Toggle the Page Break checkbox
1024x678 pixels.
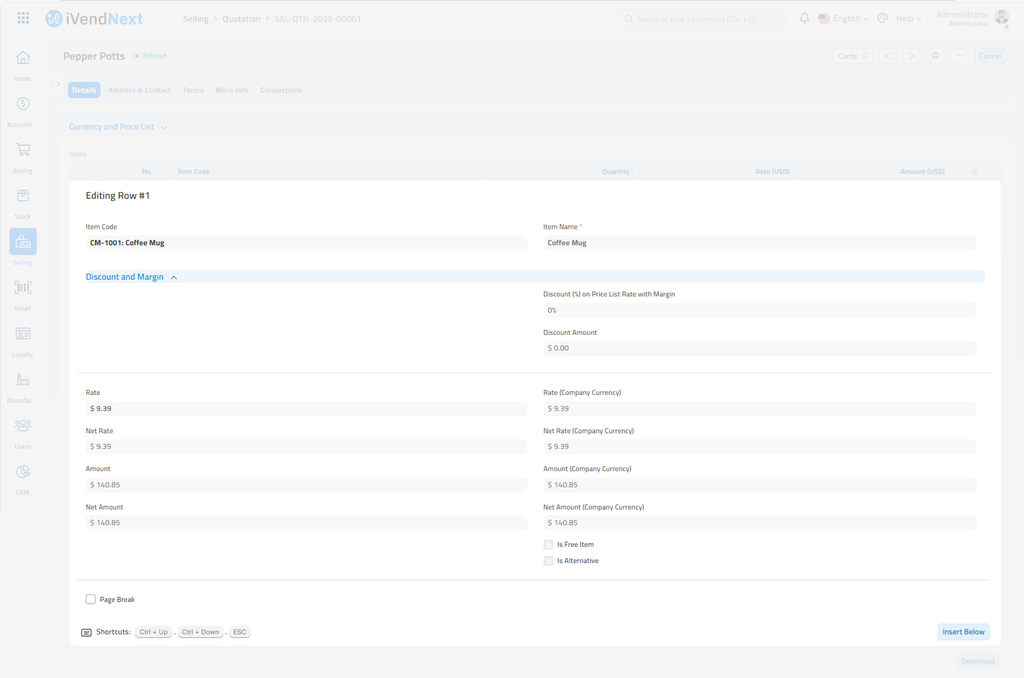(x=91, y=600)
